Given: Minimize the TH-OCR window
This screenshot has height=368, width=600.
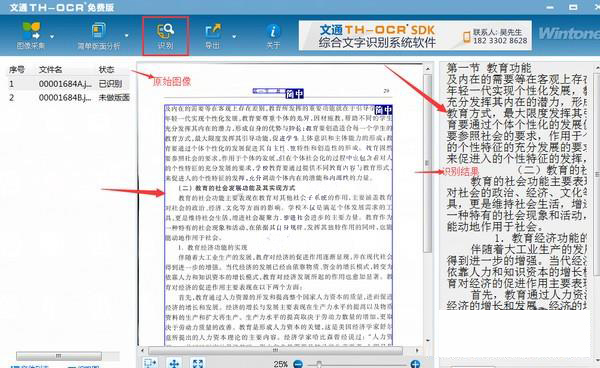Looking at the screenshot, I should [551, 7].
